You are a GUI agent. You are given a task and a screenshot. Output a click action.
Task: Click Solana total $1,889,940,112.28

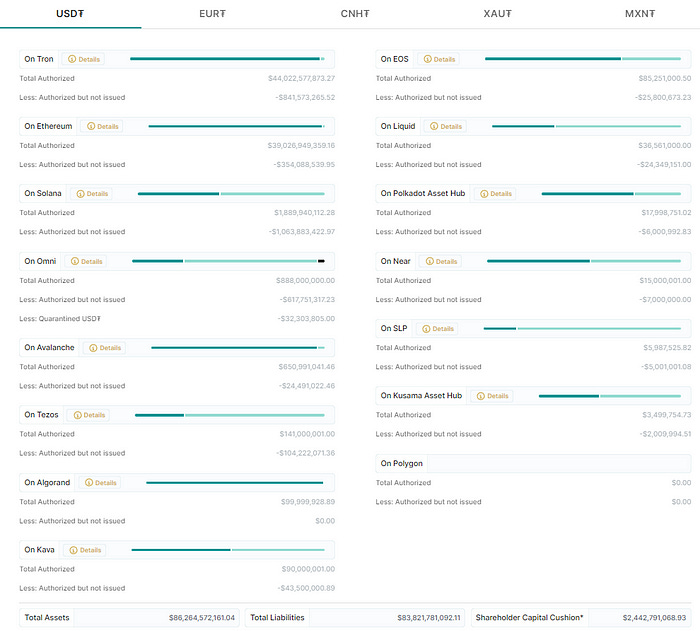tap(304, 213)
